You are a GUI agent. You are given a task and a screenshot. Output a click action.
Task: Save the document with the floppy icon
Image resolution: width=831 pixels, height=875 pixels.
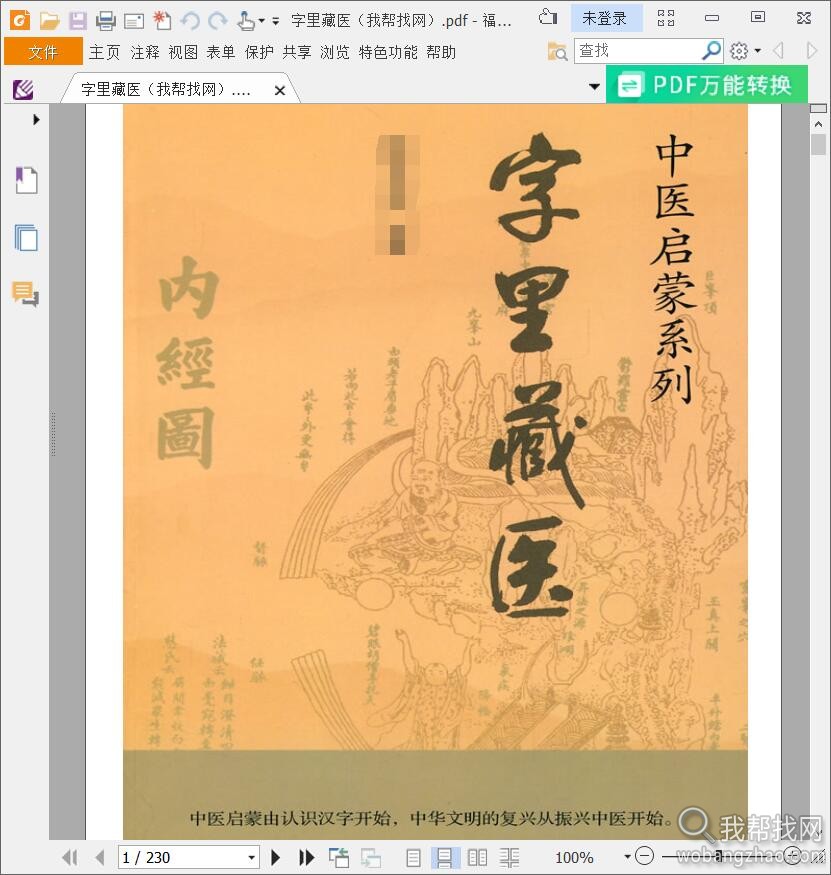[78, 21]
